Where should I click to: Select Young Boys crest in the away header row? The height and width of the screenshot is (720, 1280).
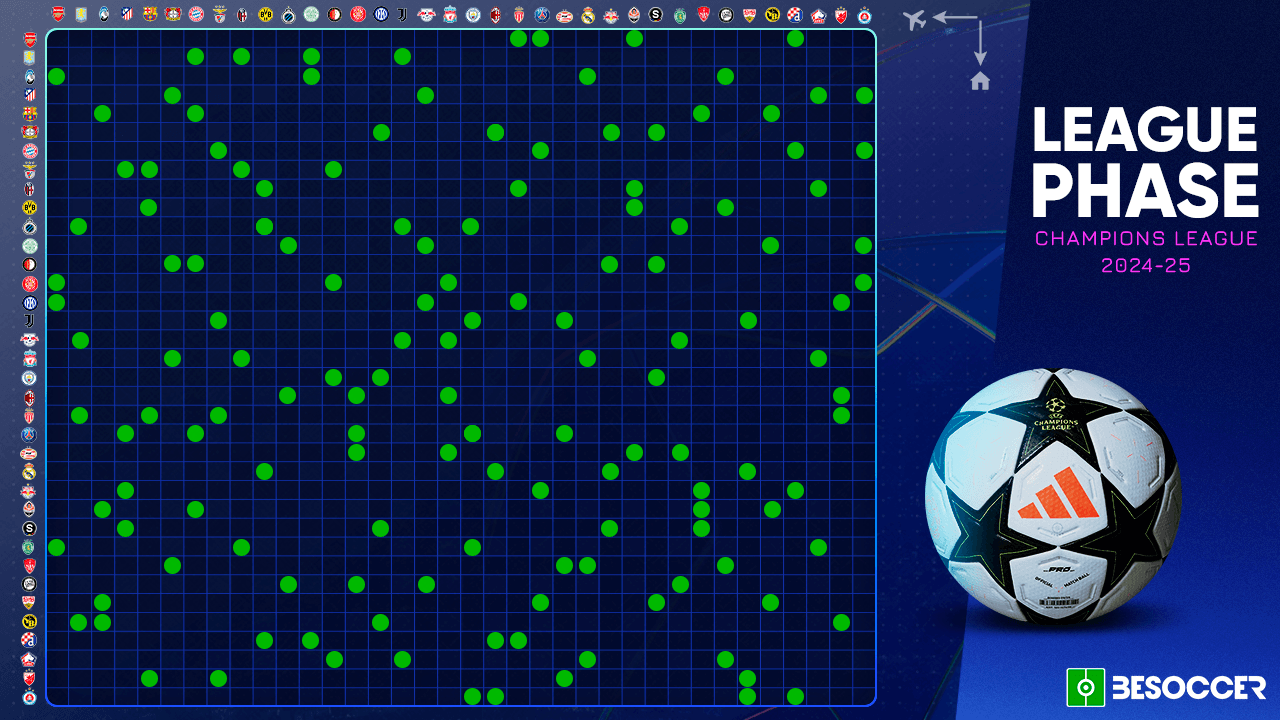(x=771, y=15)
